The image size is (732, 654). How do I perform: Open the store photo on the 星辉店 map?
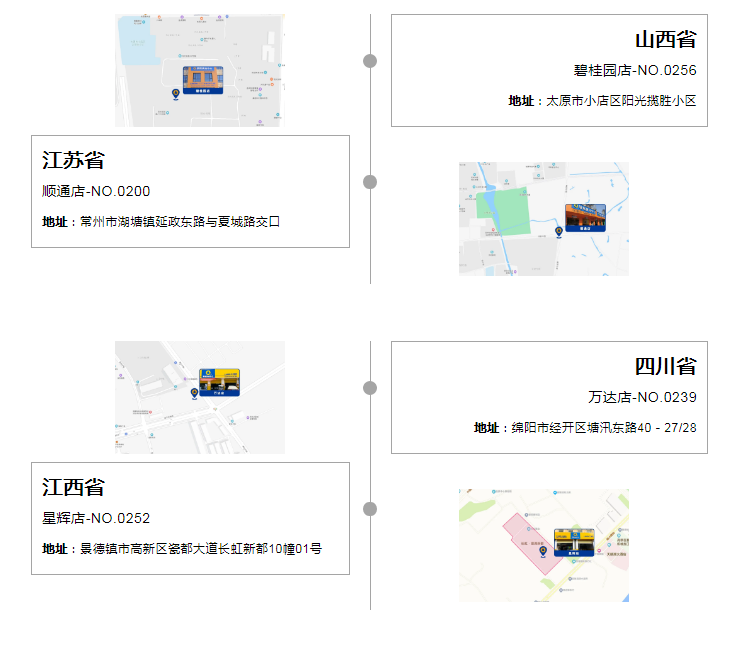(574, 540)
